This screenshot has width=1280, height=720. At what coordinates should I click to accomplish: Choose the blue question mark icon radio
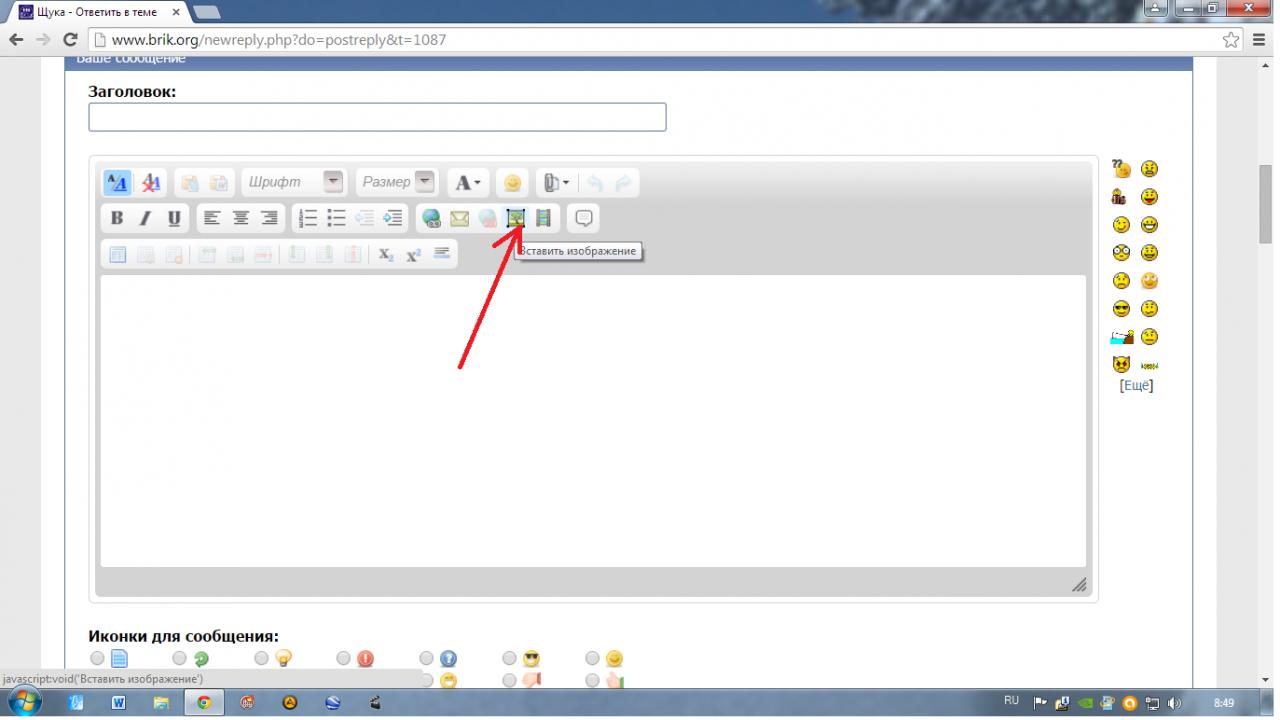(x=427, y=658)
